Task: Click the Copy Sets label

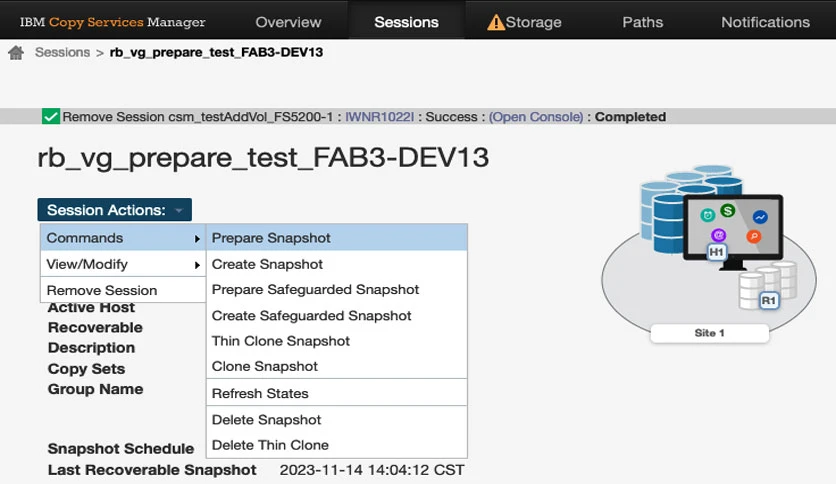Action: [x=86, y=369]
